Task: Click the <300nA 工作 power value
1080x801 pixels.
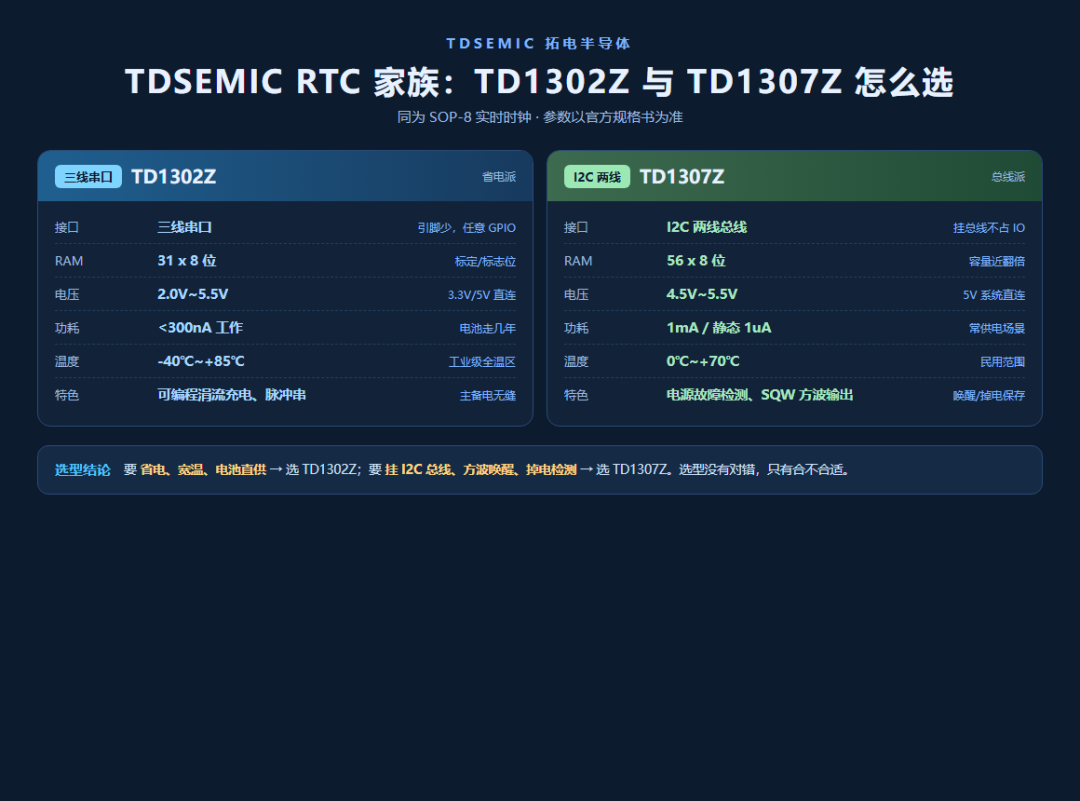Action: click(200, 328)
